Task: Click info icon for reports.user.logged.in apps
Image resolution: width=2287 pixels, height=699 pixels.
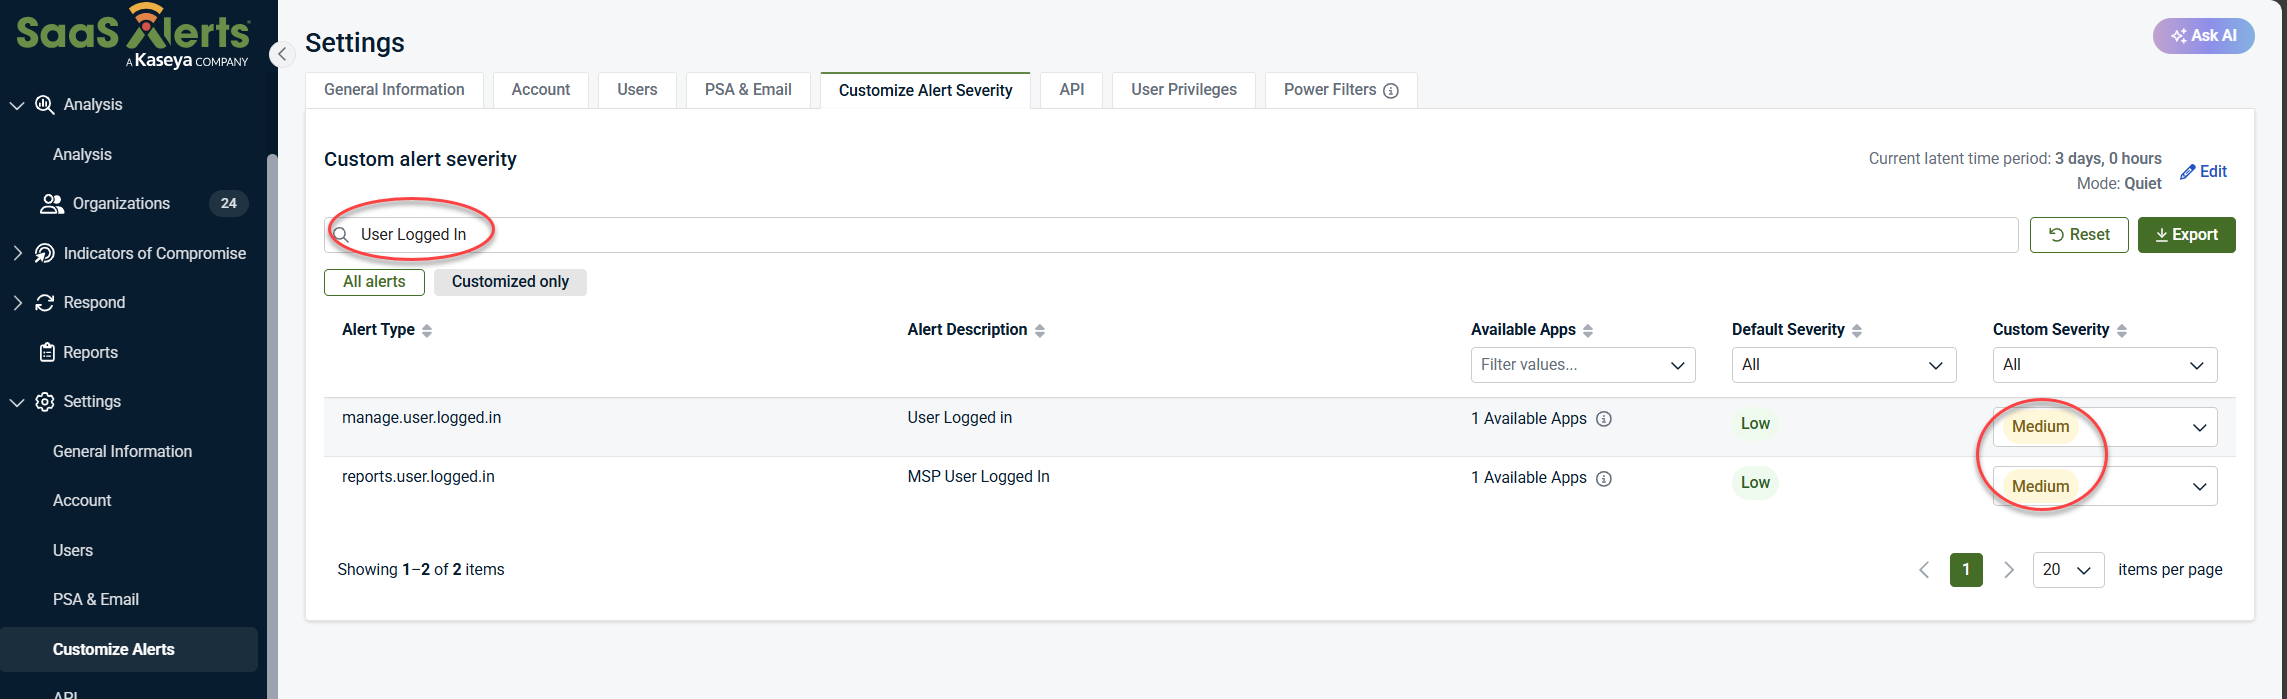Action: (x=1604, y=479)
